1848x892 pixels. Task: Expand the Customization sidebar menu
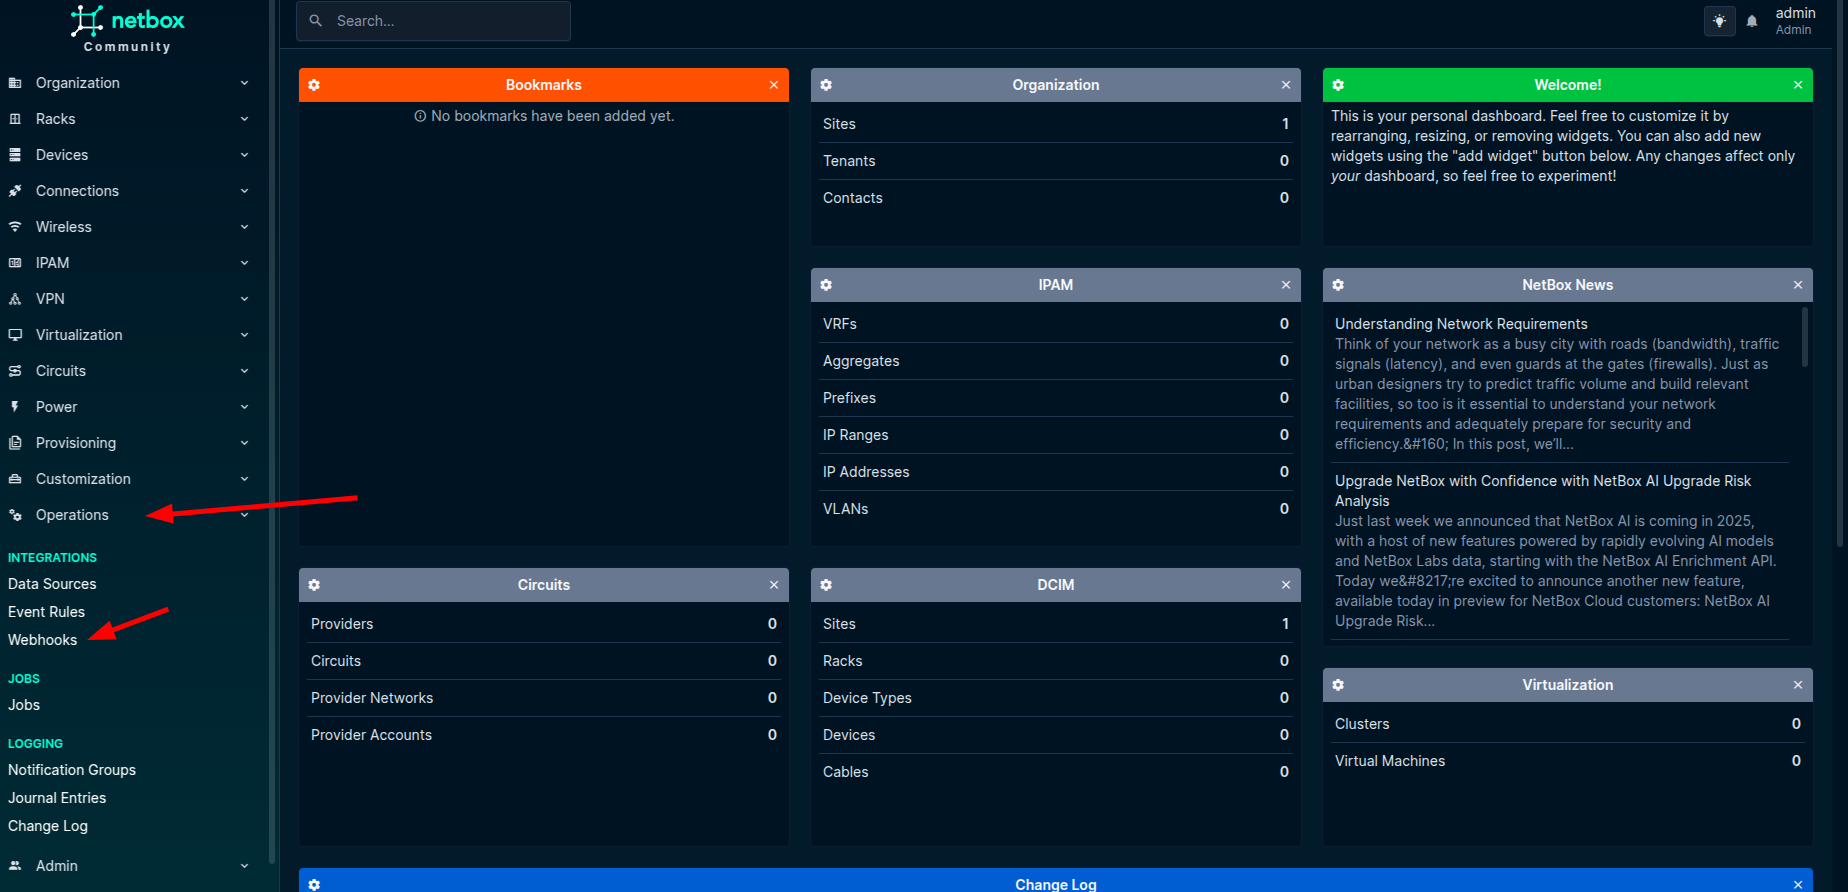[x=128, y=479]
